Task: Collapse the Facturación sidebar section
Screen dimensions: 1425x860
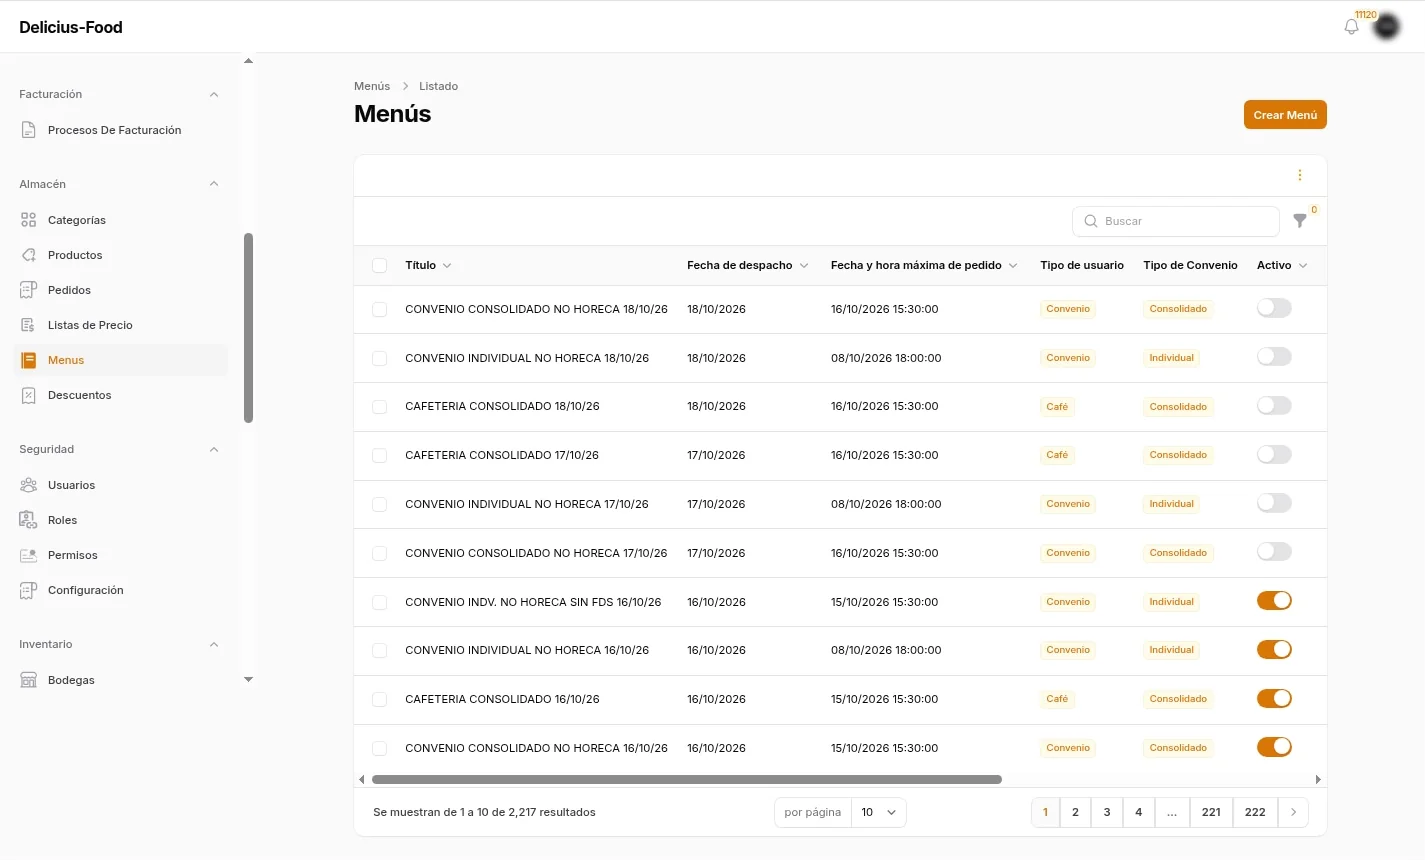Action: pyautogui.click(x=214, y=94)
